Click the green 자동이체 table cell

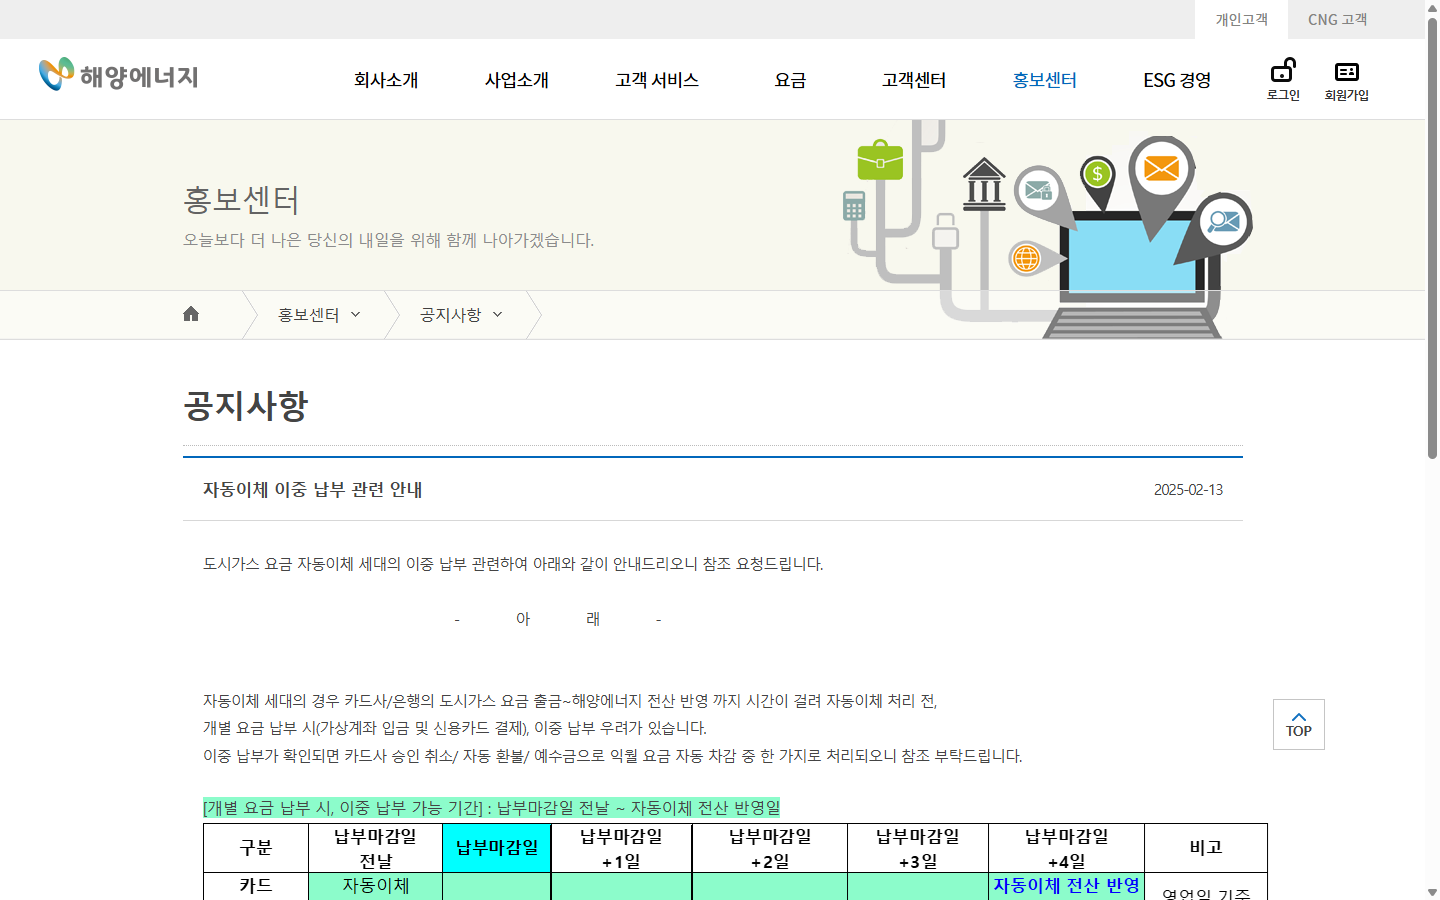[x=376, y=886]
